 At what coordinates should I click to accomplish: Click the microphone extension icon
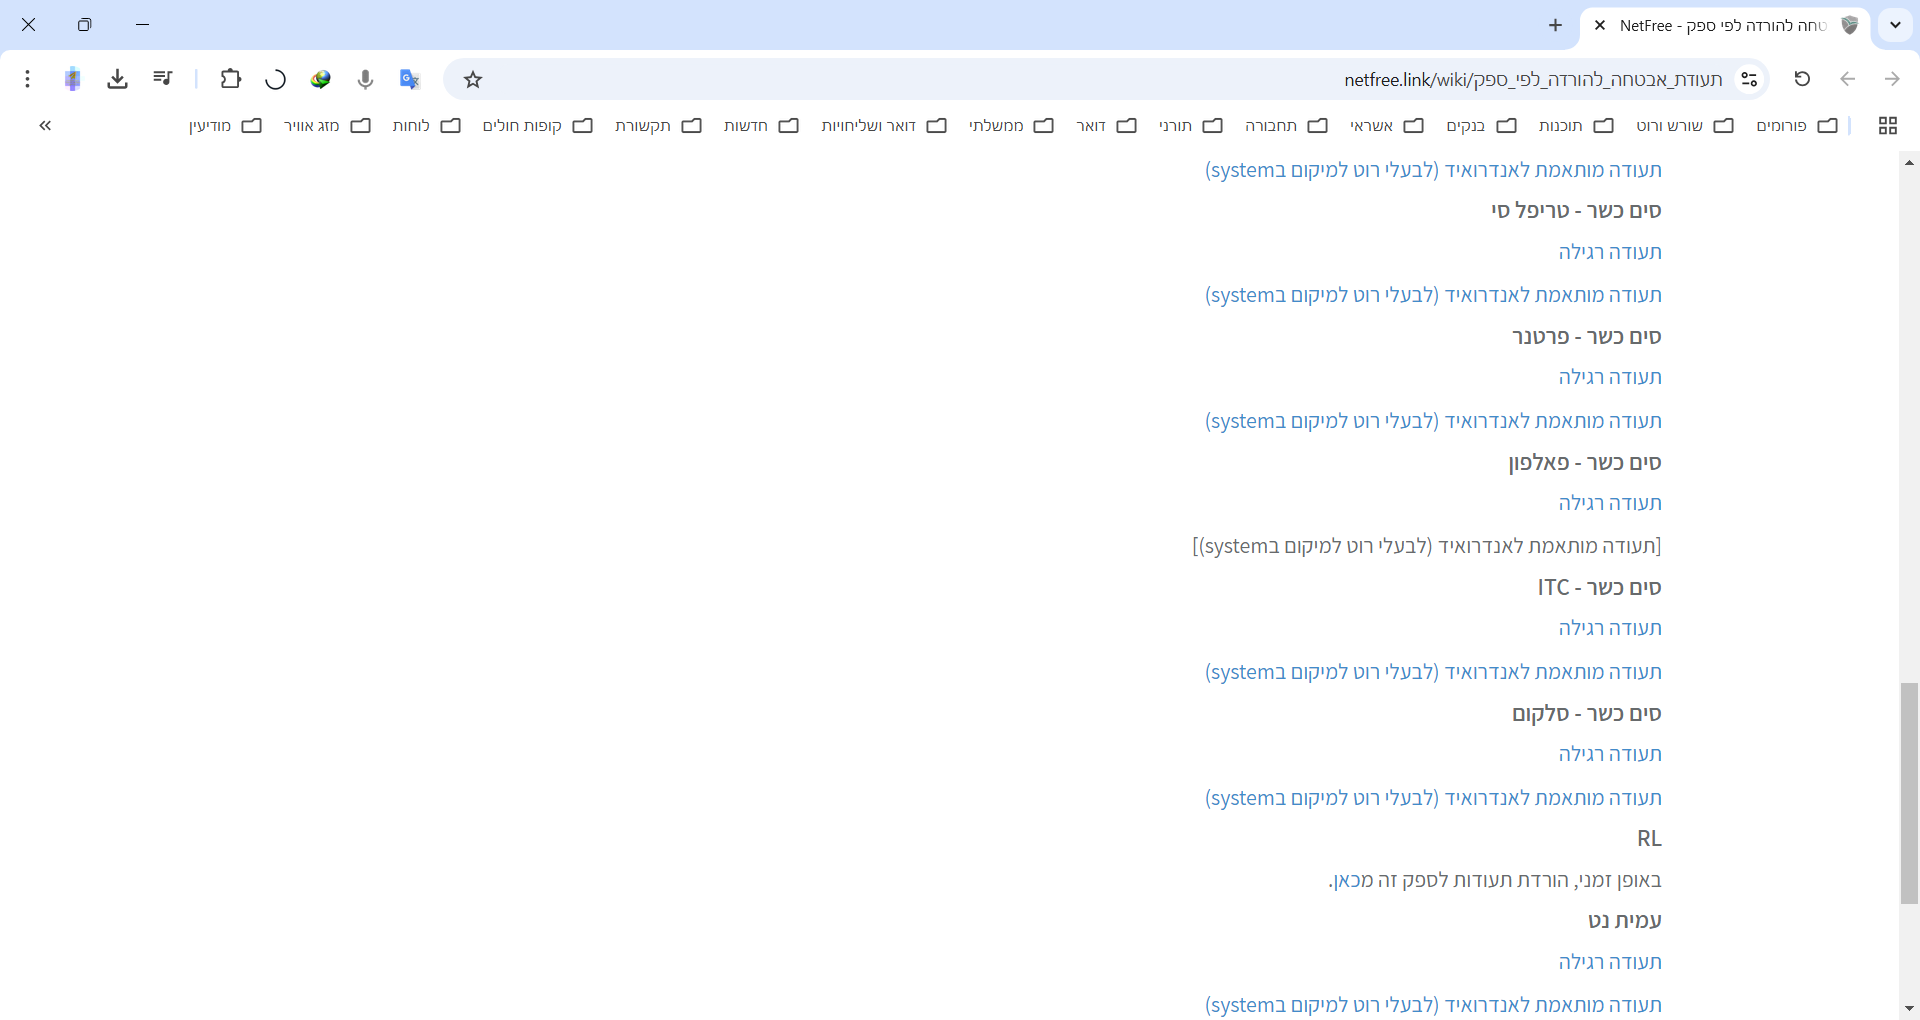[x=365, y=79]
